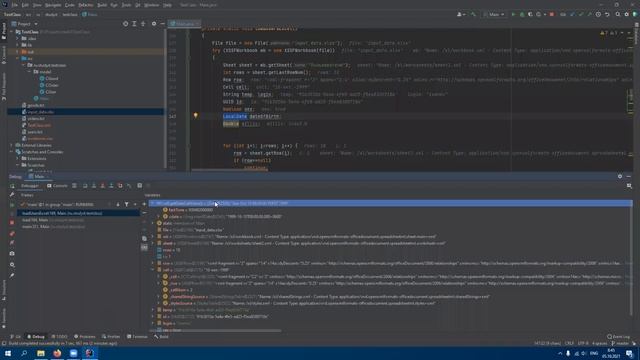Screen dimensions: 640x360
Task: Click Collapse All icon in the Project panel header
Action: point(143,24)
